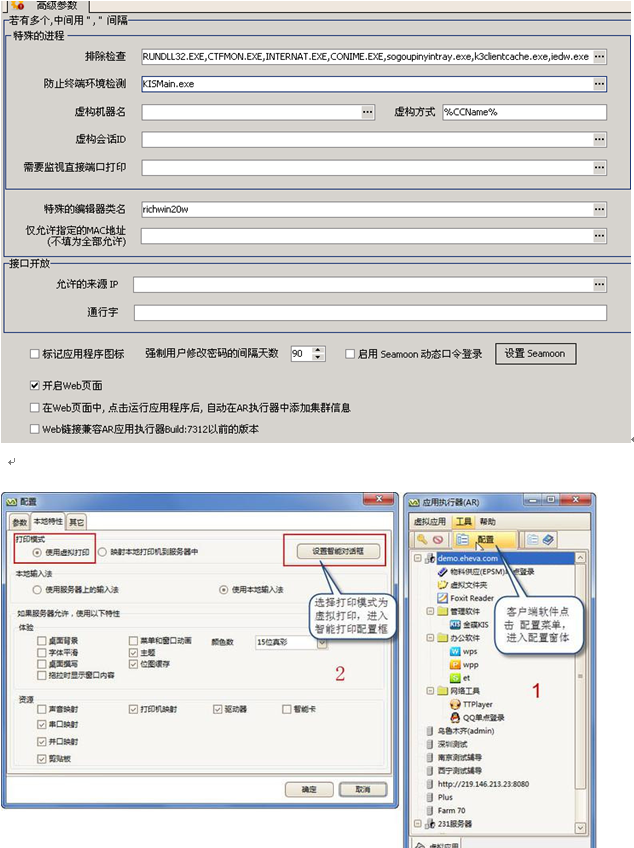
Task: Open the 工具 menu in AR window
Action: (x=464, y=521)
